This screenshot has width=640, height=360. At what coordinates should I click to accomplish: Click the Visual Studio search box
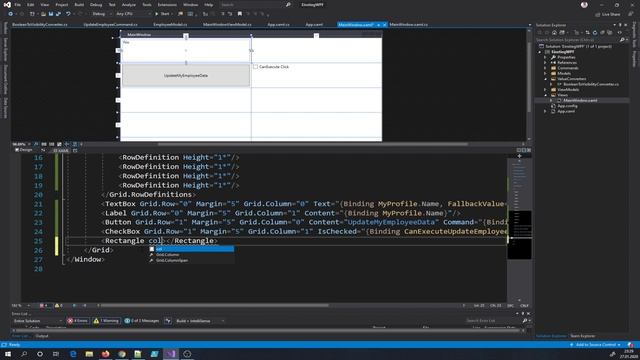(255, 4)
